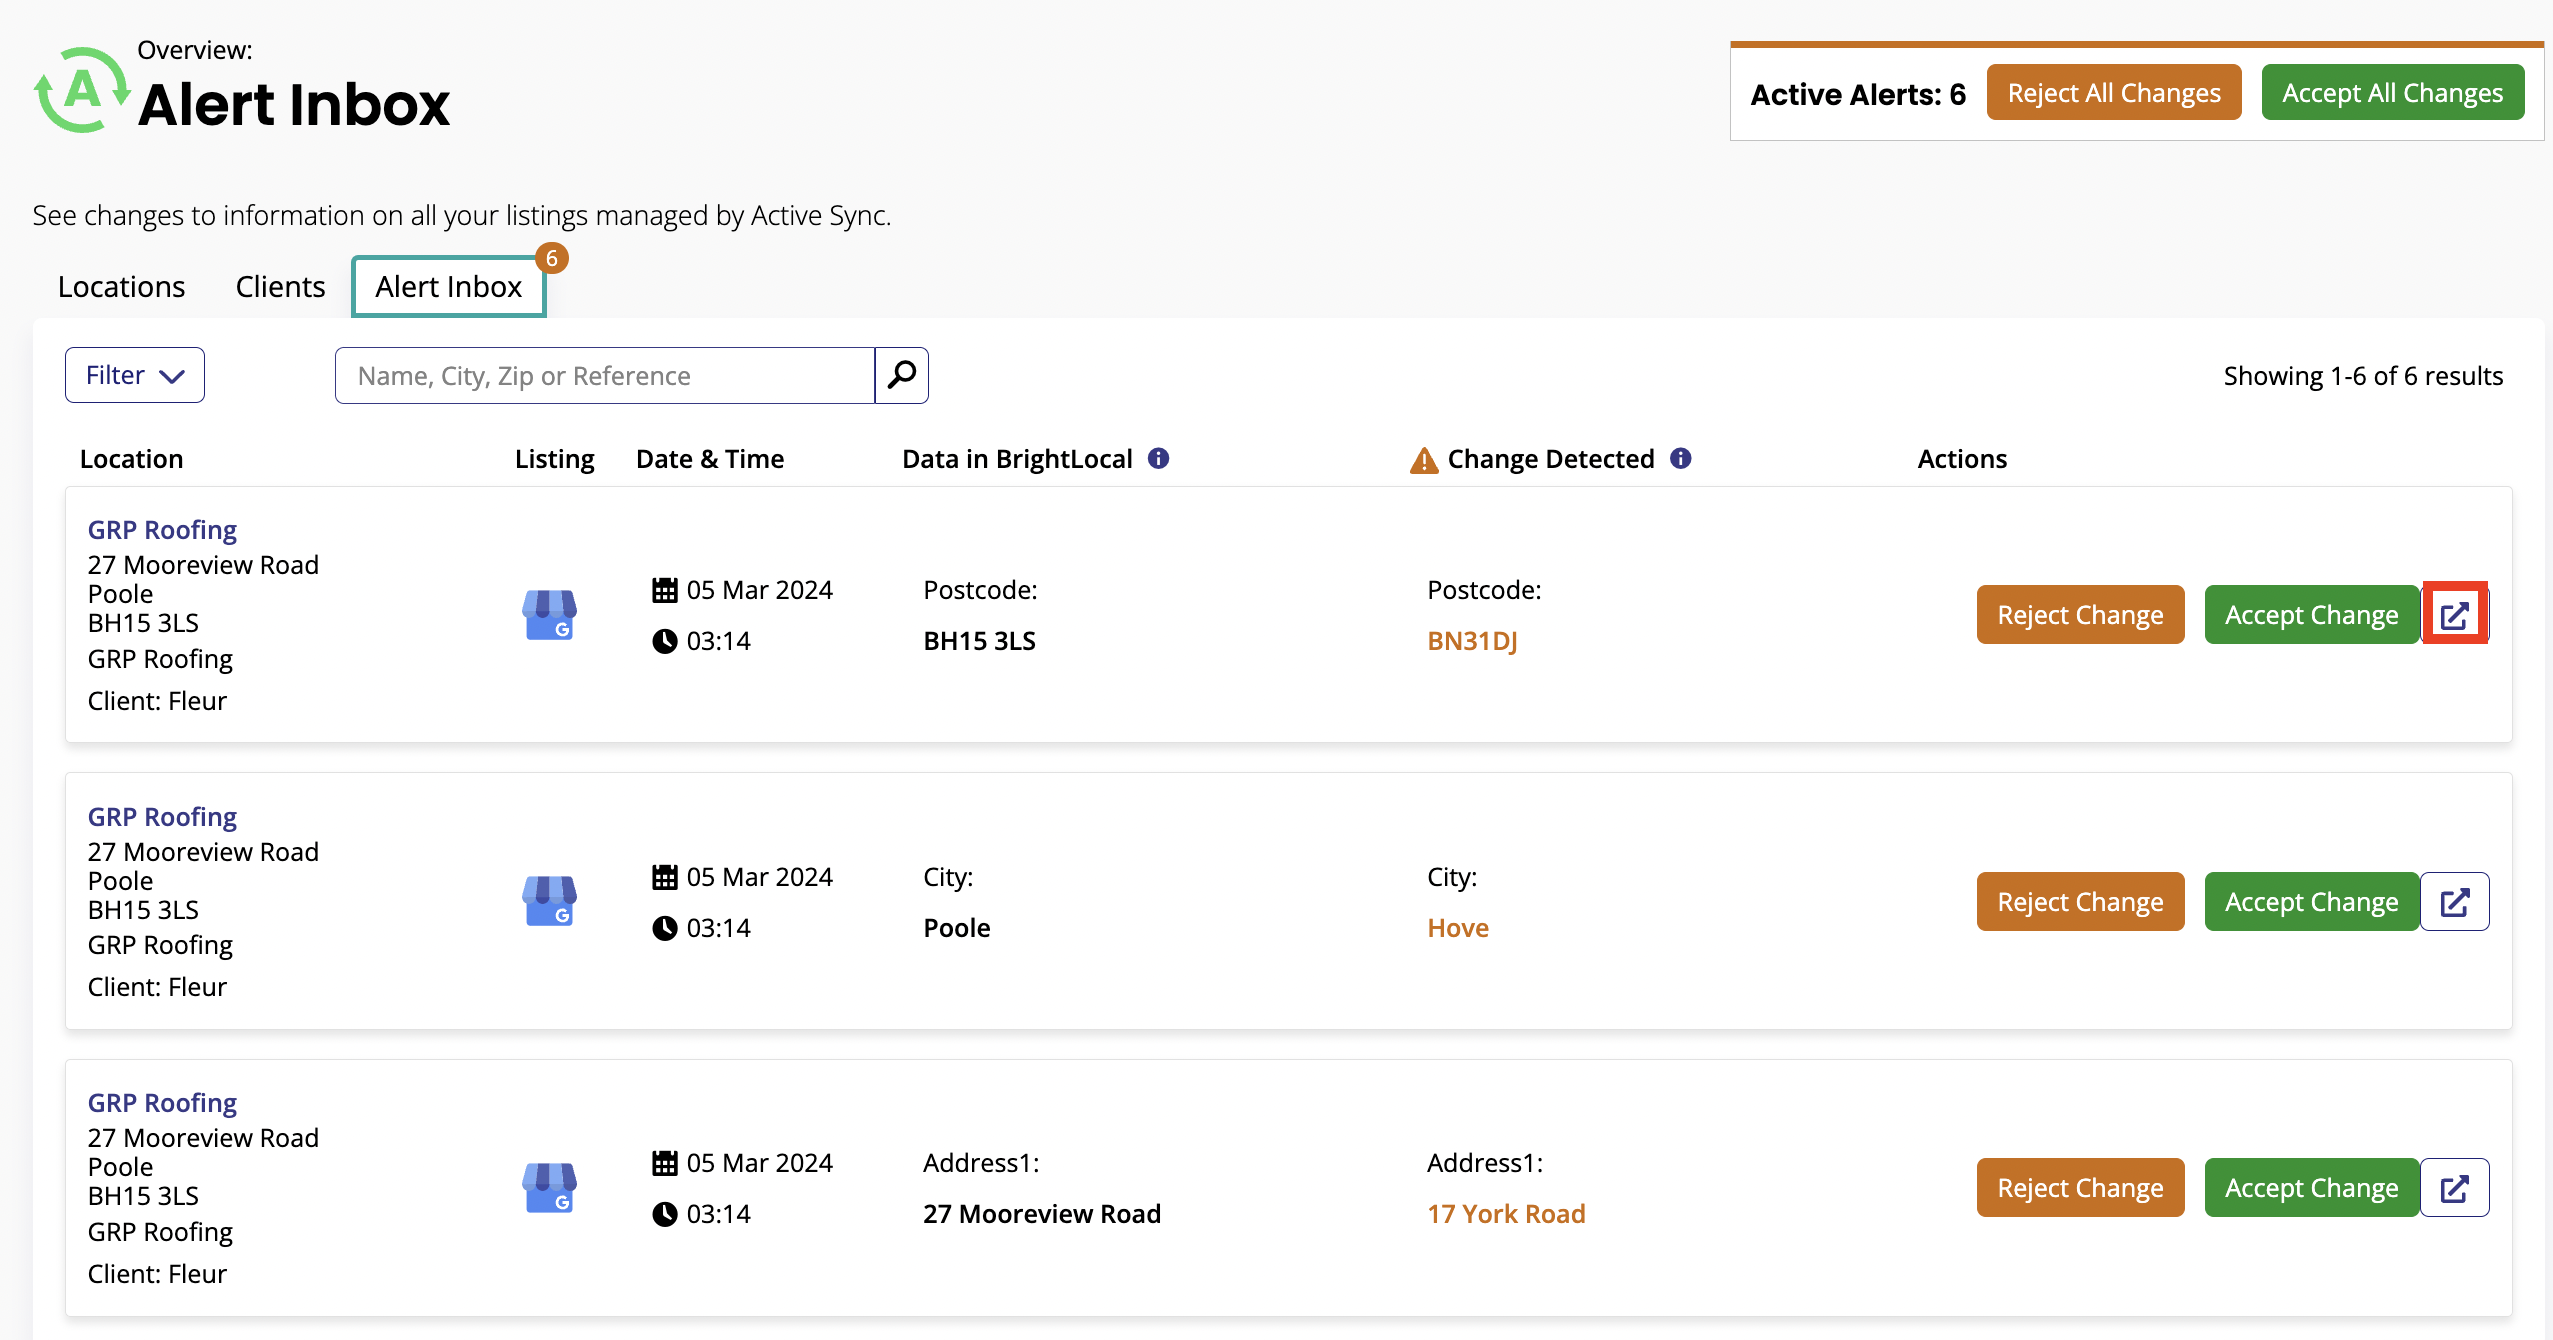2553x1340 pixels.
Task: Switch to the Clients tab
Action: click(280, 287)
